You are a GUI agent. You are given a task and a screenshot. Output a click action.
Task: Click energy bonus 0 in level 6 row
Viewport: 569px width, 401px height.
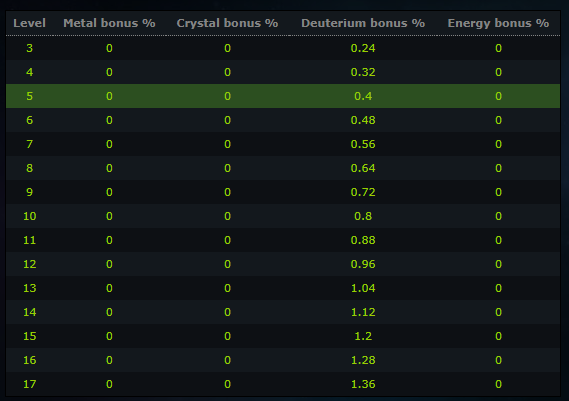coord(498,120)
